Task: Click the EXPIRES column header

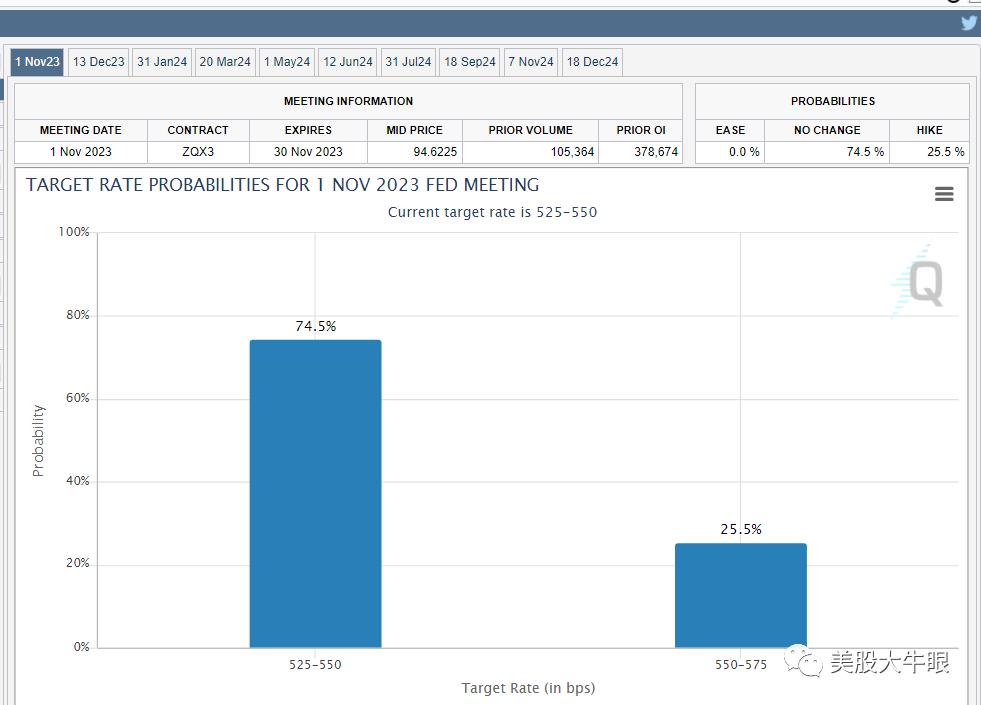Action: (308, 130)
